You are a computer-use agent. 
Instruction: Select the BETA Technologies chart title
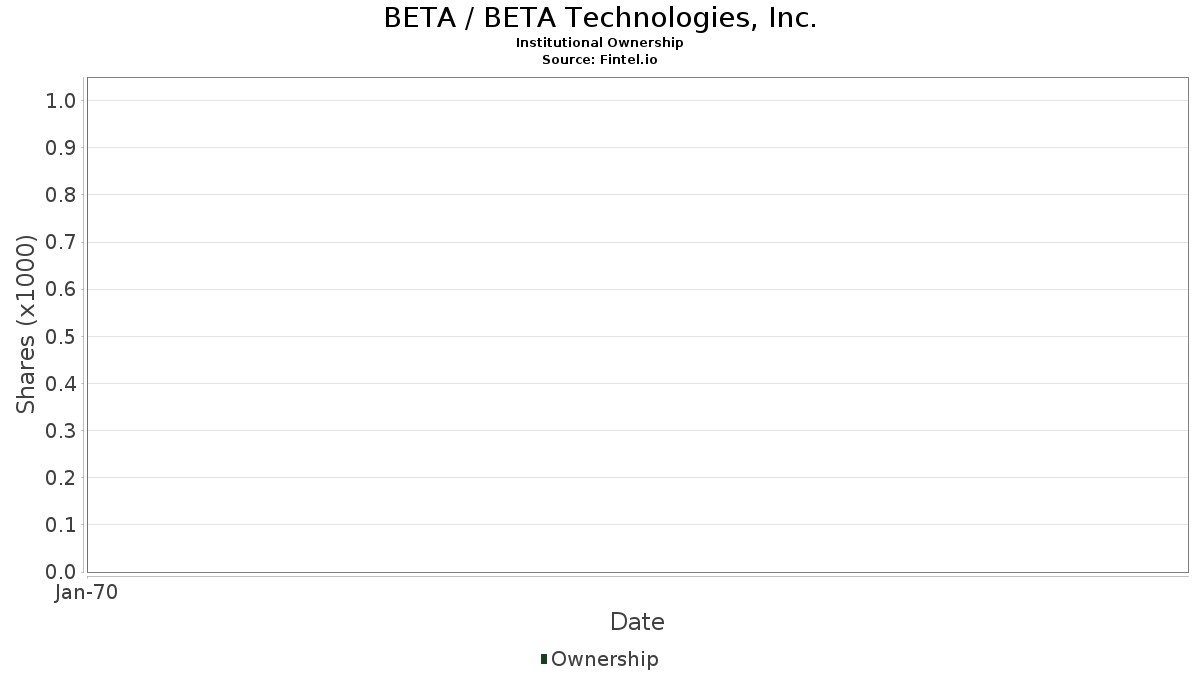coord(600,18)
